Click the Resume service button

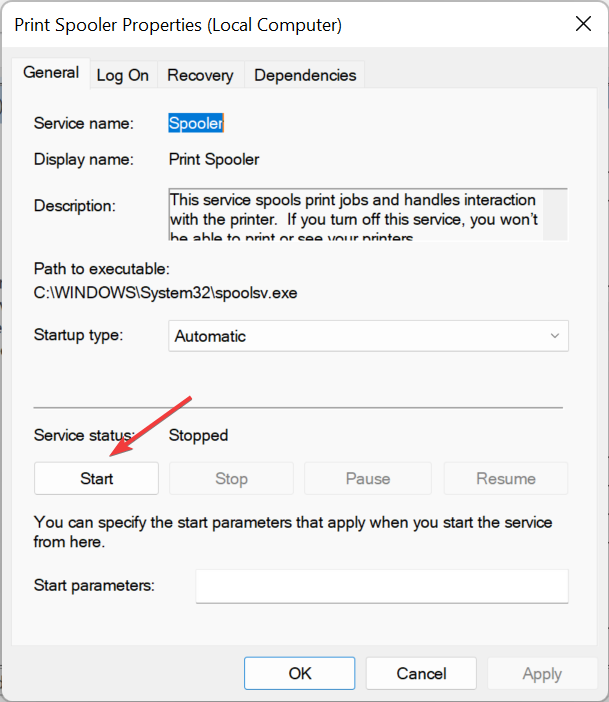point(505,478)
